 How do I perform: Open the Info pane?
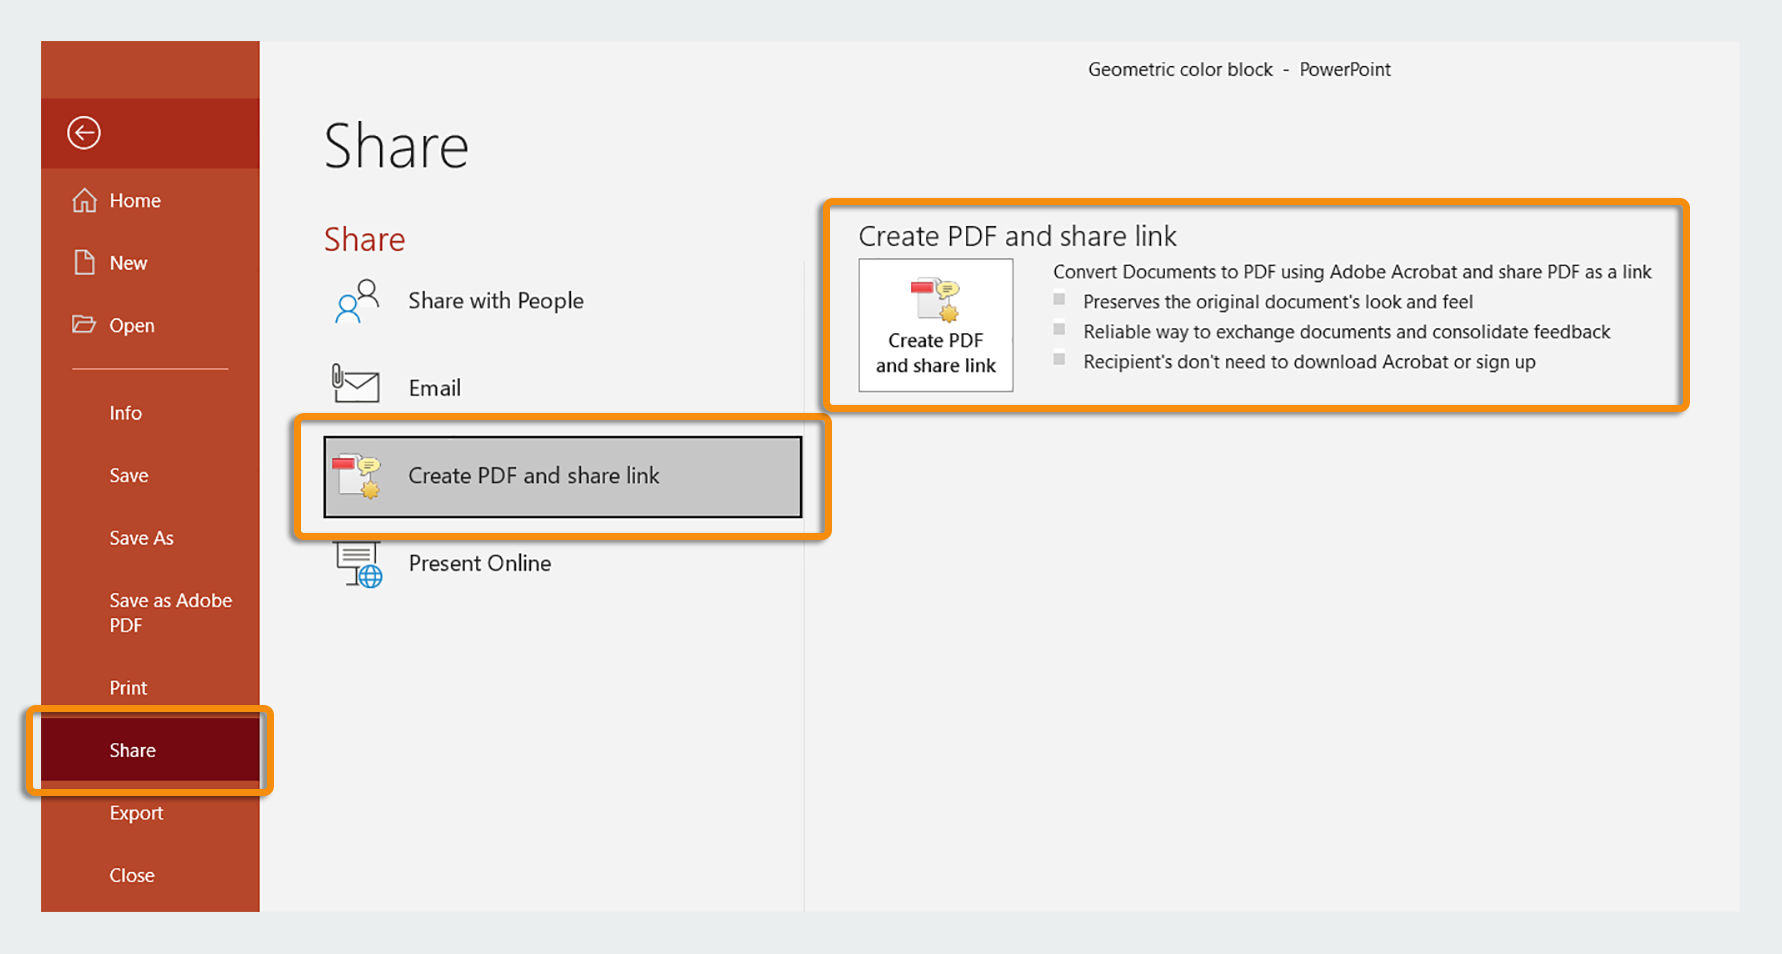coord(126,412)
